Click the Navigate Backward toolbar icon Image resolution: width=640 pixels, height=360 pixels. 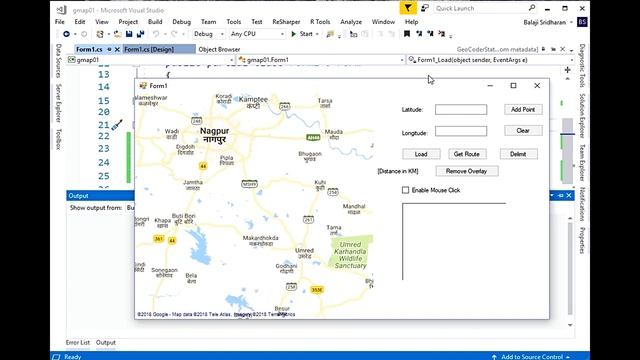(66, 34)
